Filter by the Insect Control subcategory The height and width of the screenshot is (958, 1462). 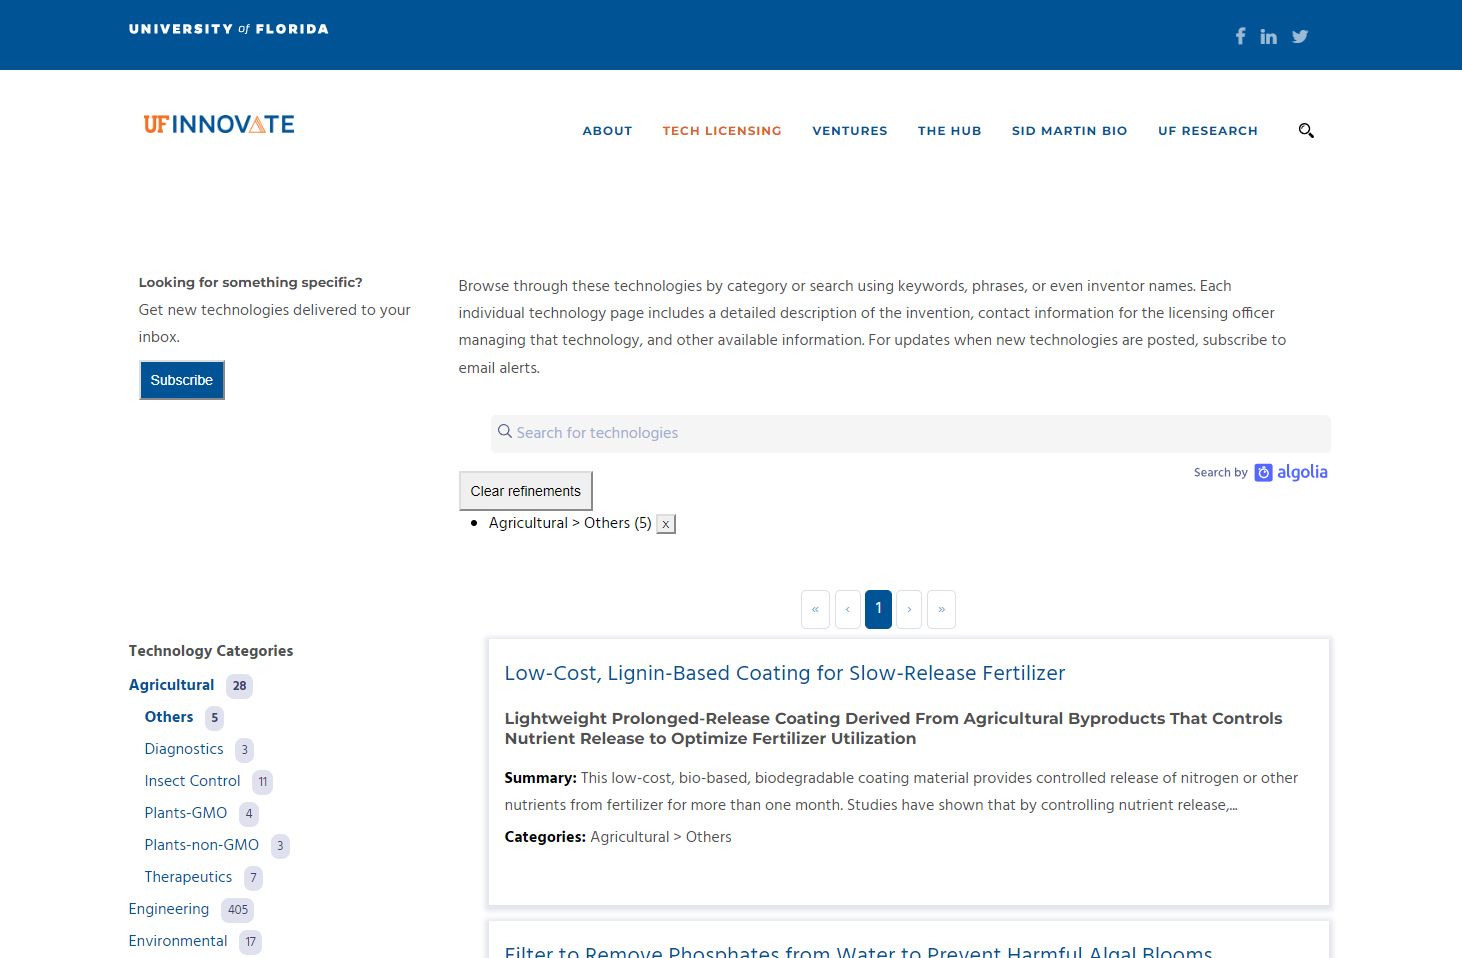coord(192,781)
